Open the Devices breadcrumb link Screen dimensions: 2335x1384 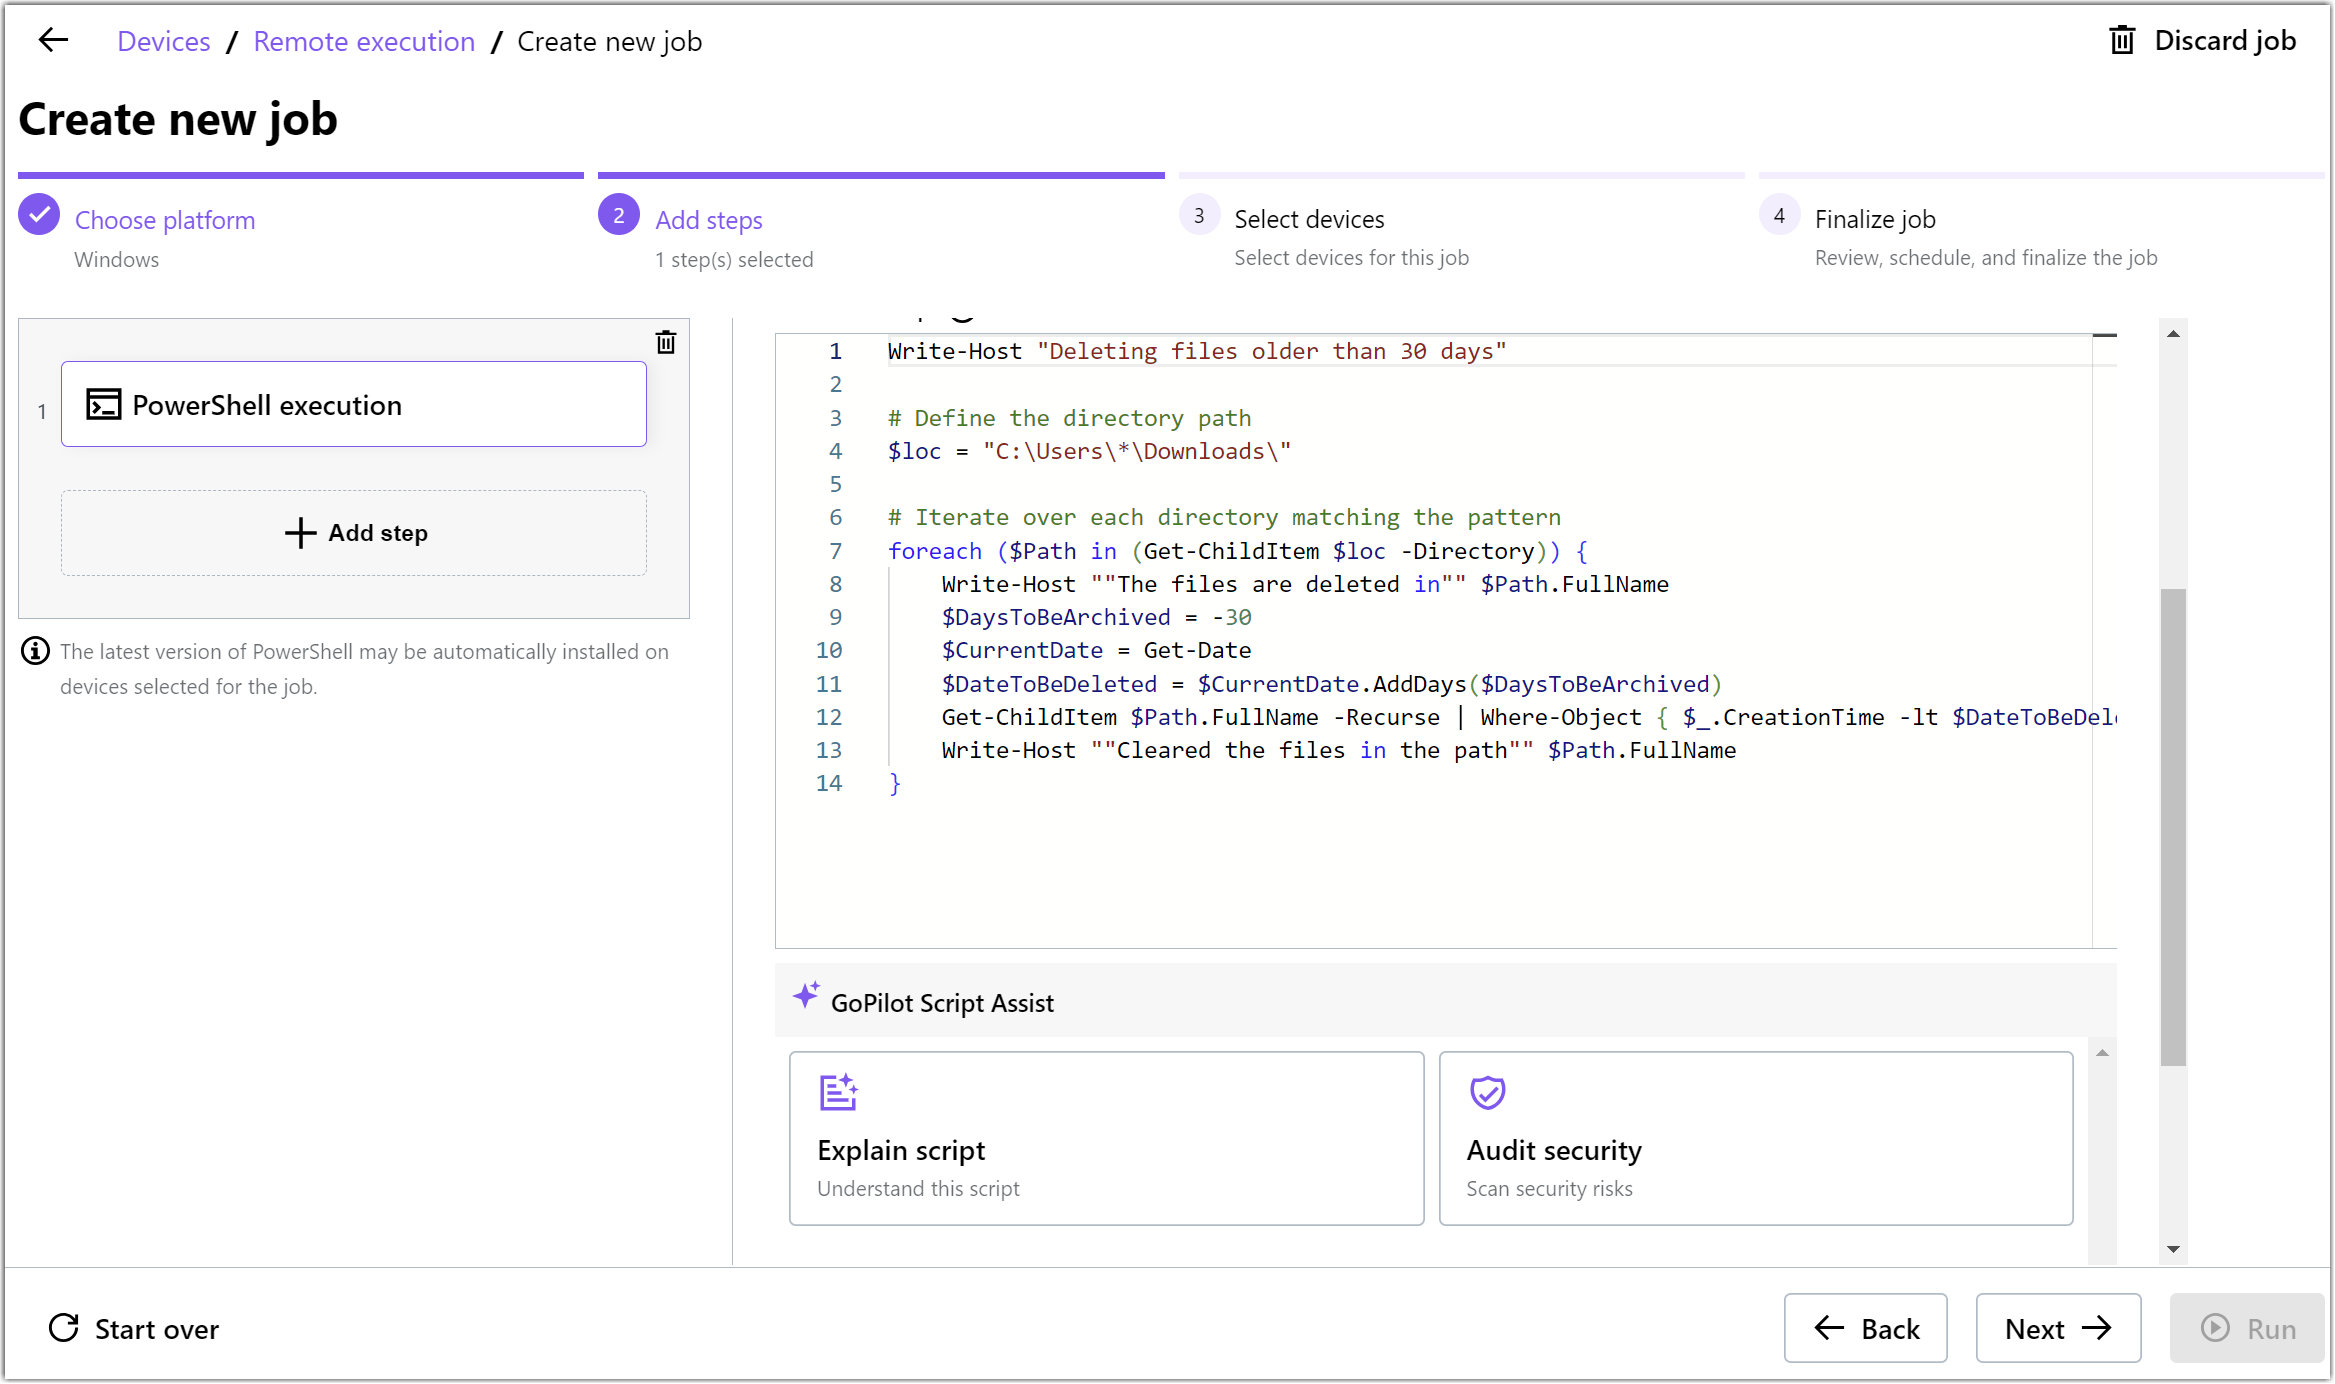[163, 41]
